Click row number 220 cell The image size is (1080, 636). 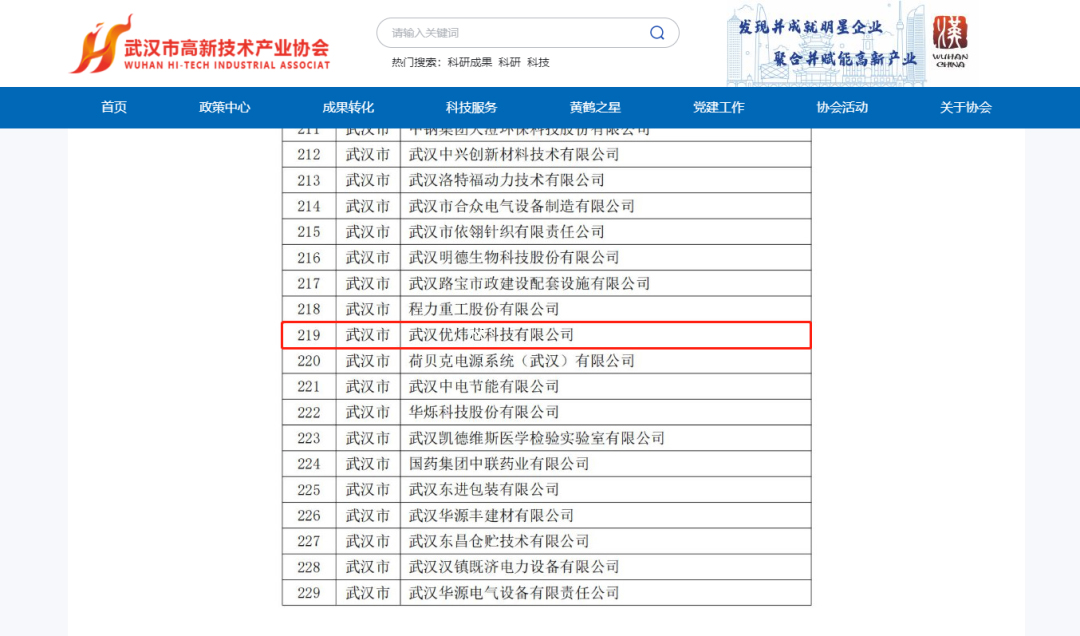tap(309, 361)
